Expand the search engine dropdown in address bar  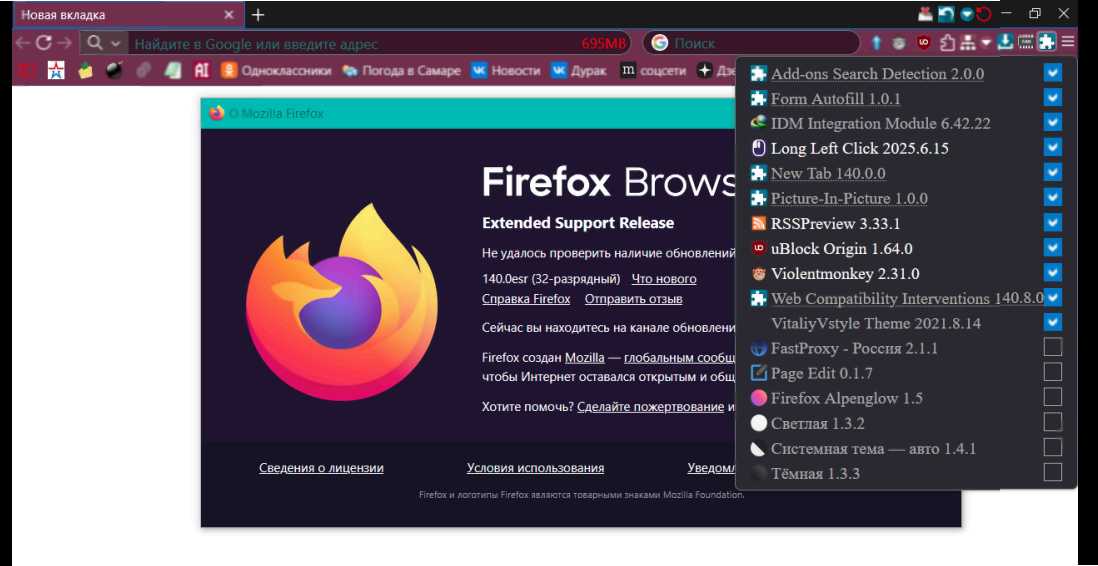pyautogui.click(x=104, y=43)
